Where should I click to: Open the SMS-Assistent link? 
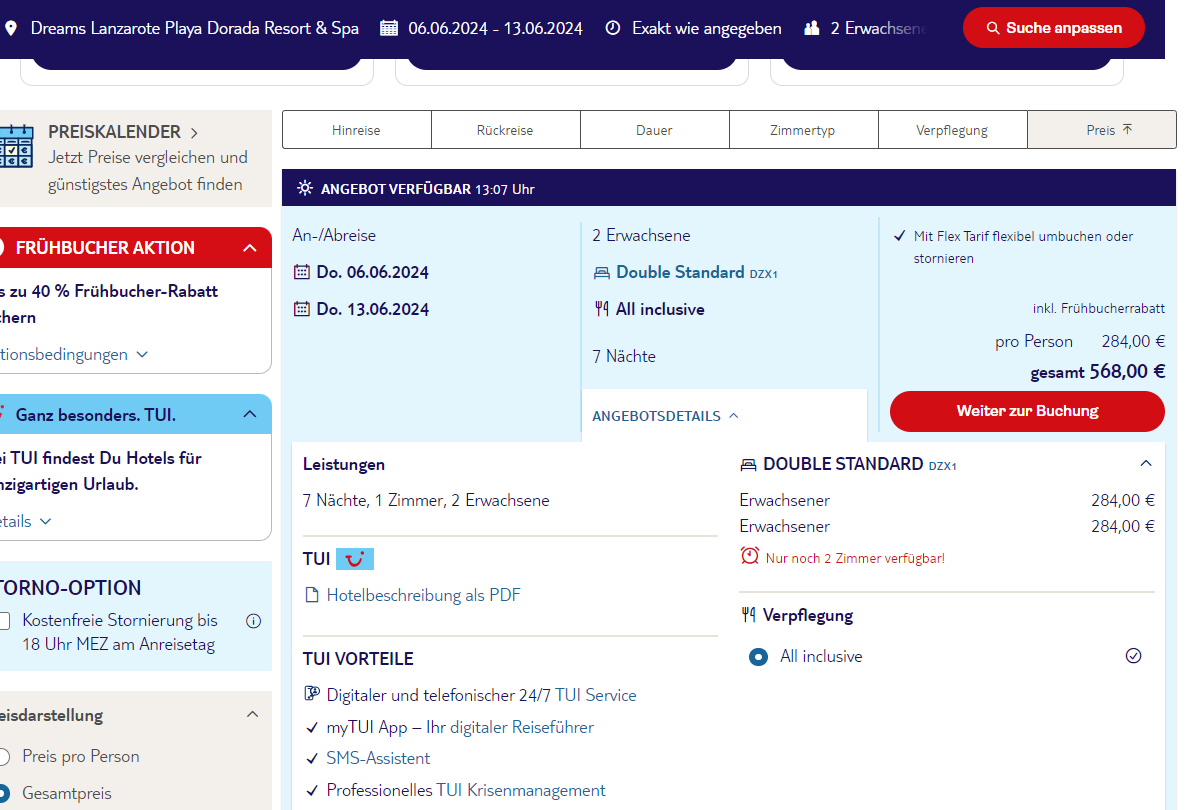click(378, 758)
